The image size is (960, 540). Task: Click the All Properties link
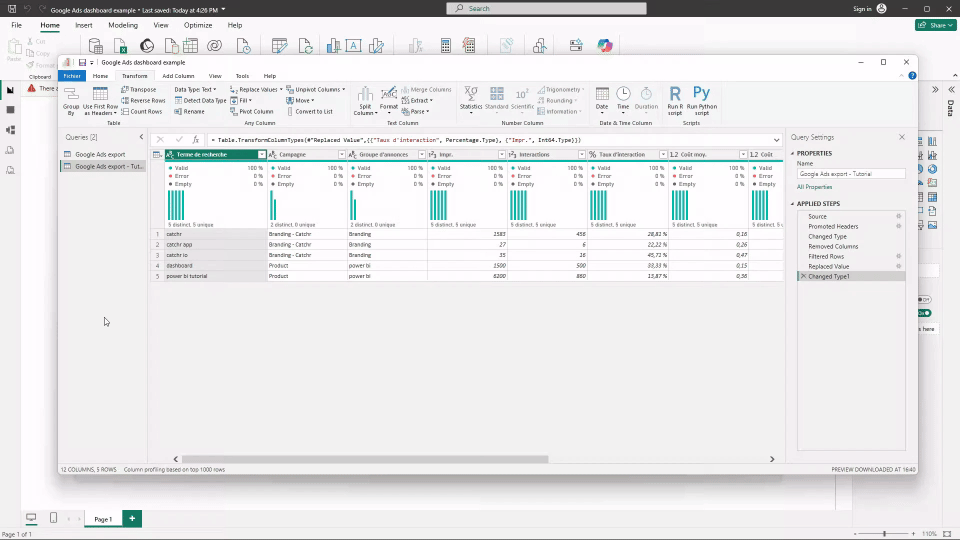[x=814, y=187]
